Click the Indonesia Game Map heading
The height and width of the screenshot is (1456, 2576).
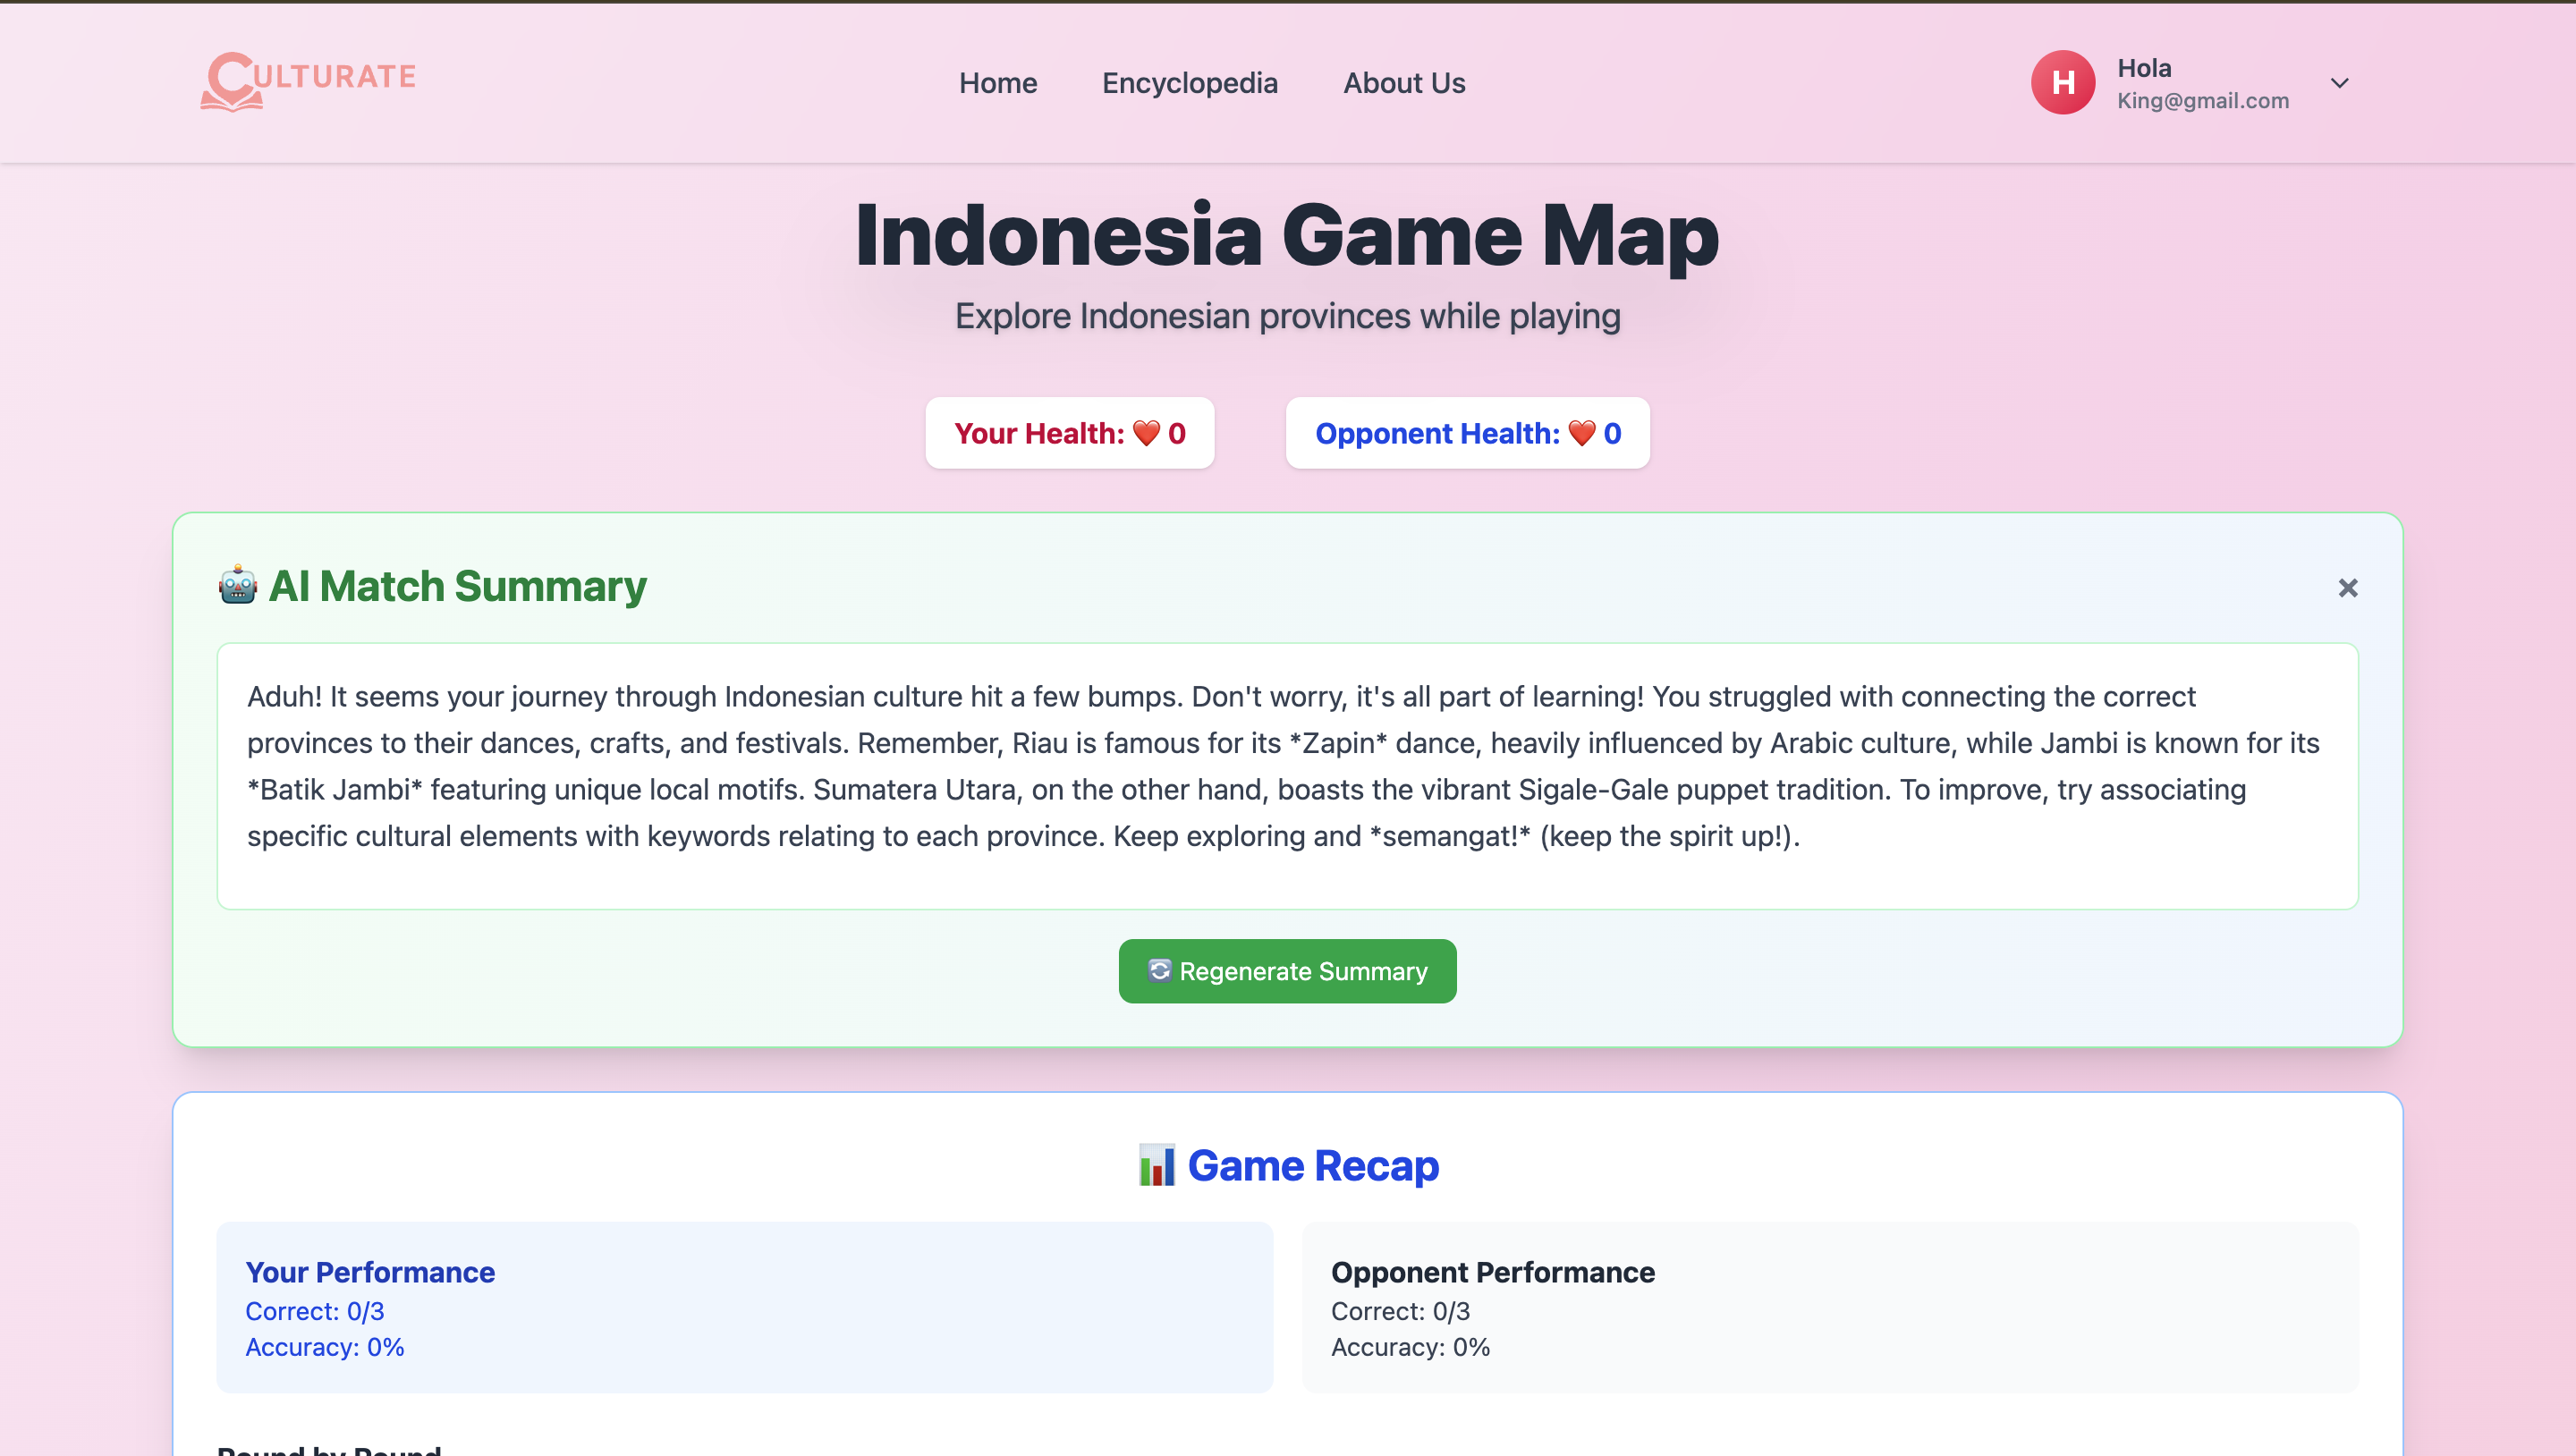point(1287,236)
